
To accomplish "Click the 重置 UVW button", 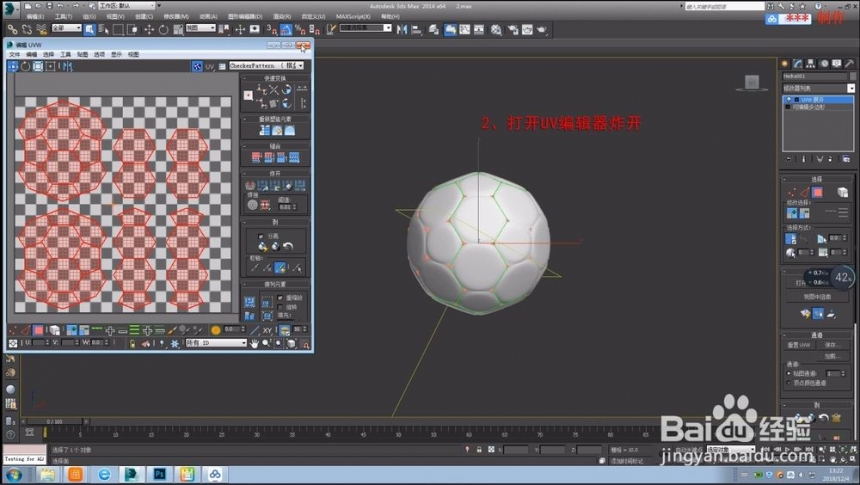I will coord(799,345).
